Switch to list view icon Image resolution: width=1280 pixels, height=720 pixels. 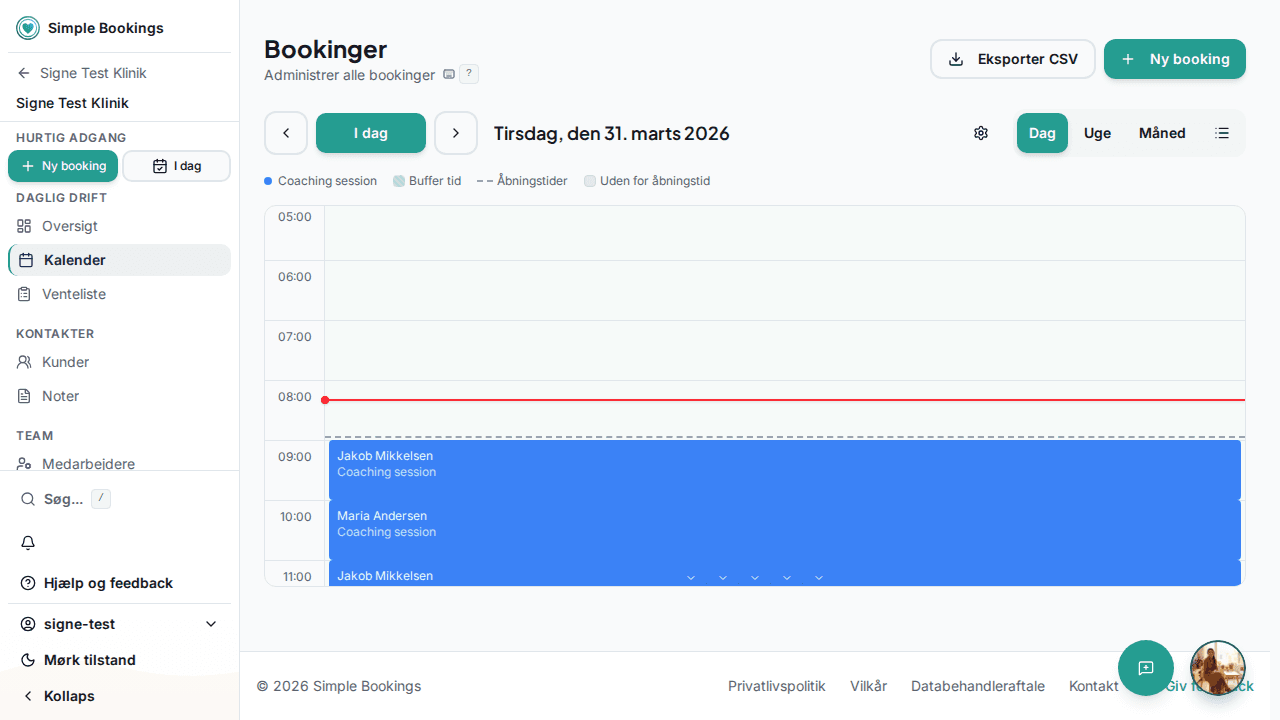[x=1222, y=133]
